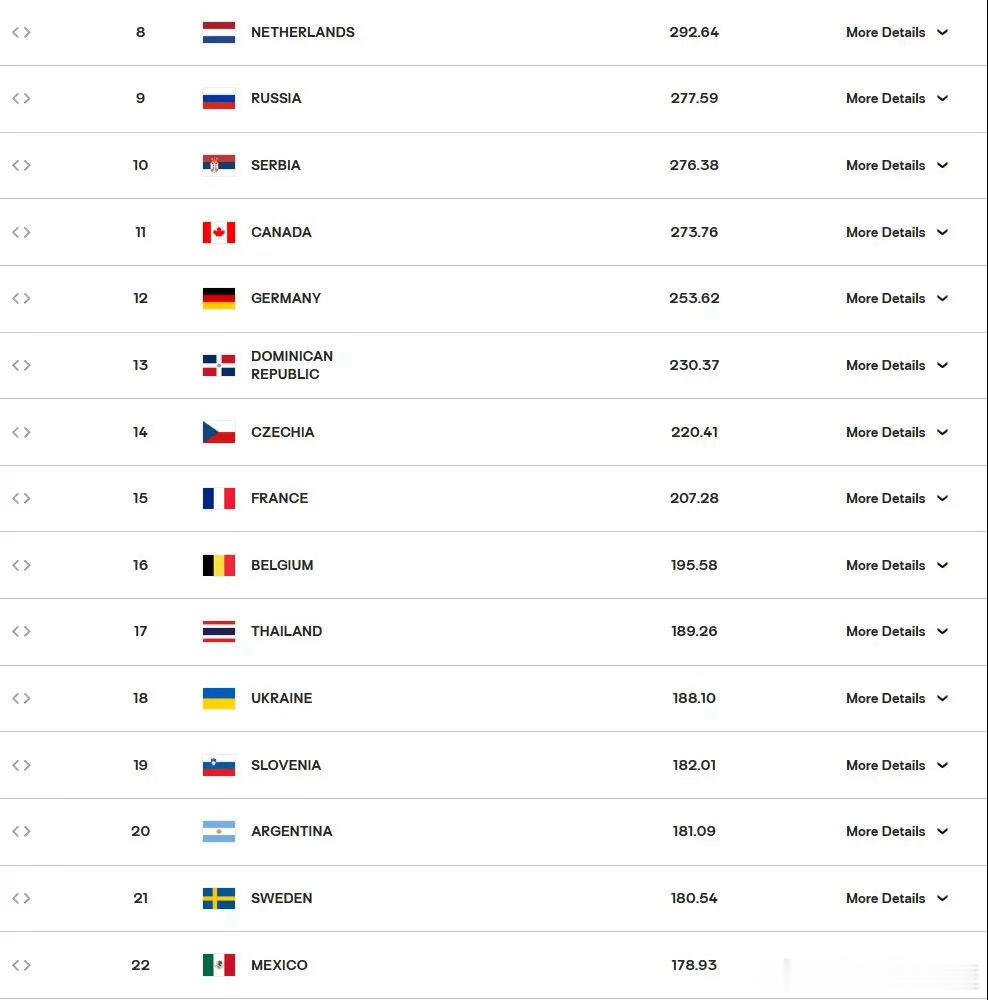Screen dimensions: 988x1000
Task: Click the Sweden flag icon
Action: click(219, 899)
